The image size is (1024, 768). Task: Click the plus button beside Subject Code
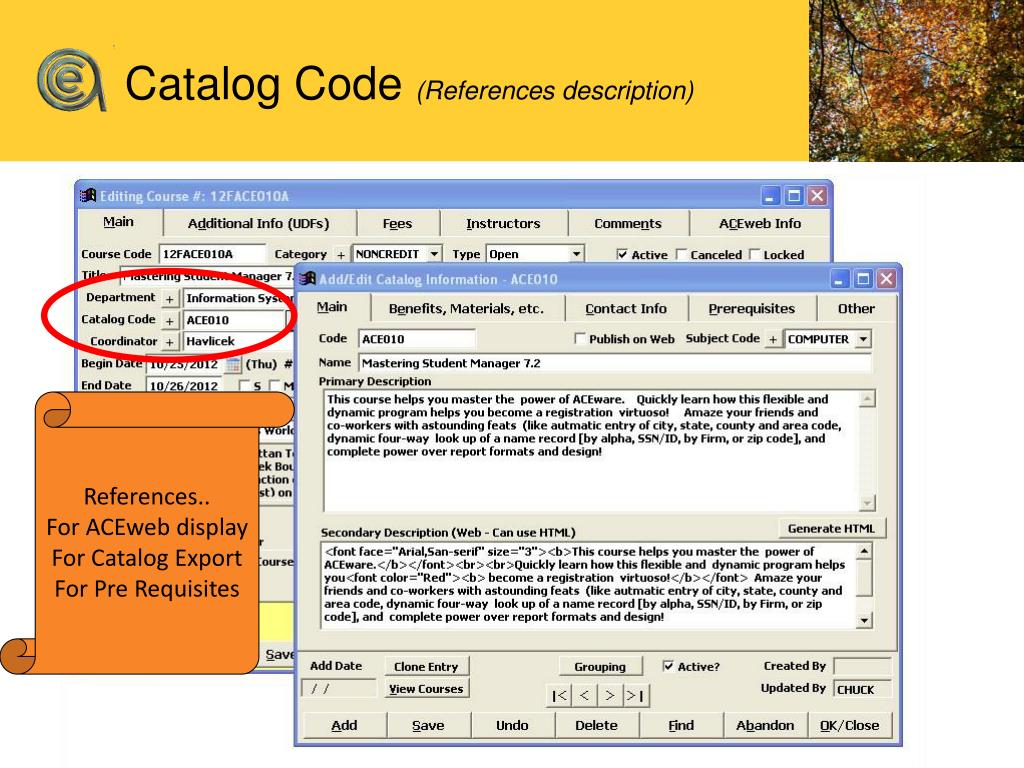(773, 340)
